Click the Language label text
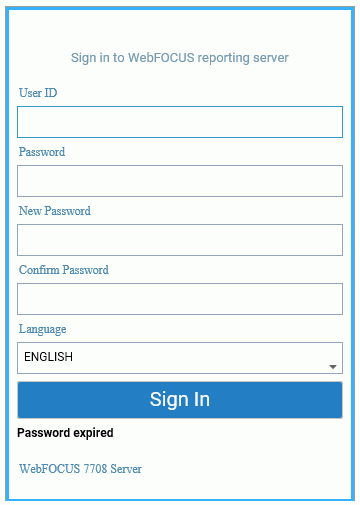 click(42, 329)
